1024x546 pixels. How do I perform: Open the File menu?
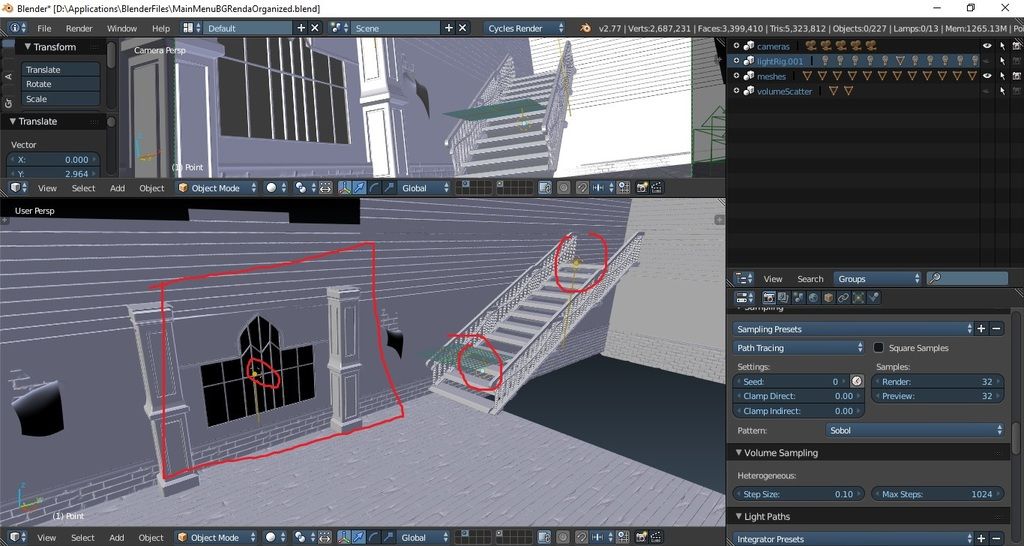pyautogui.click(x=44, y=28)
